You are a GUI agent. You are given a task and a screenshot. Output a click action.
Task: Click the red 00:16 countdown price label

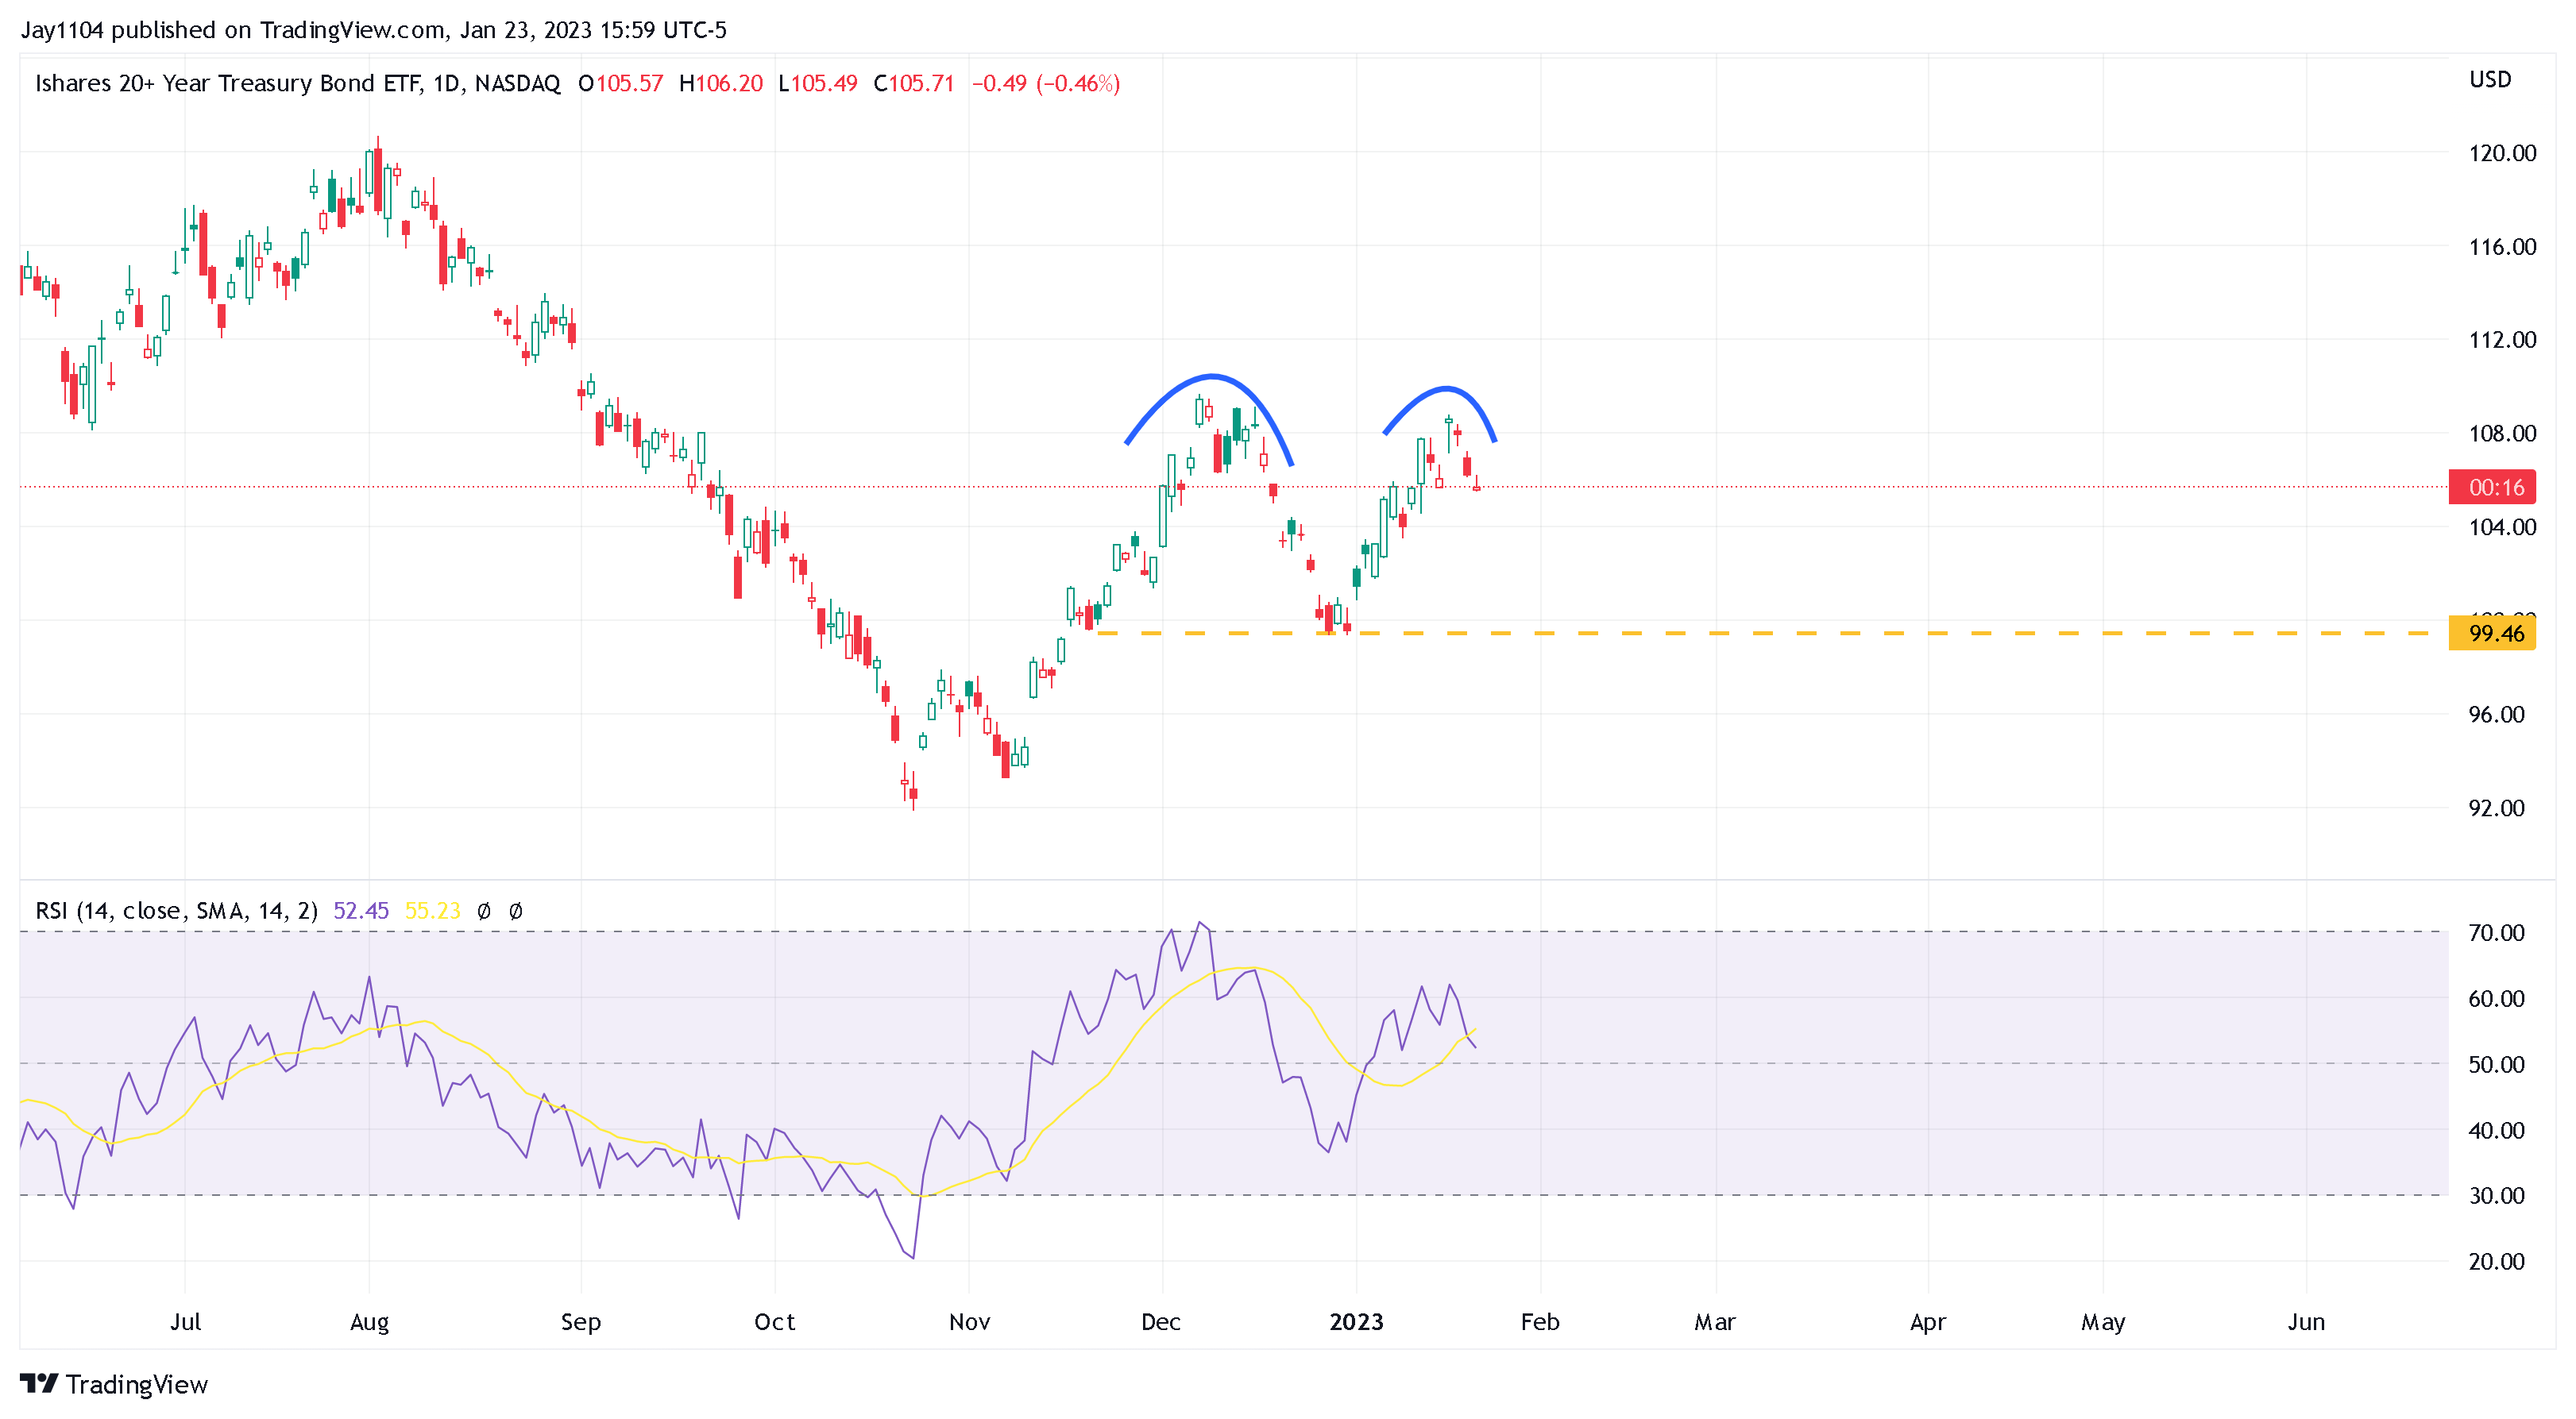click(2494, 488)
